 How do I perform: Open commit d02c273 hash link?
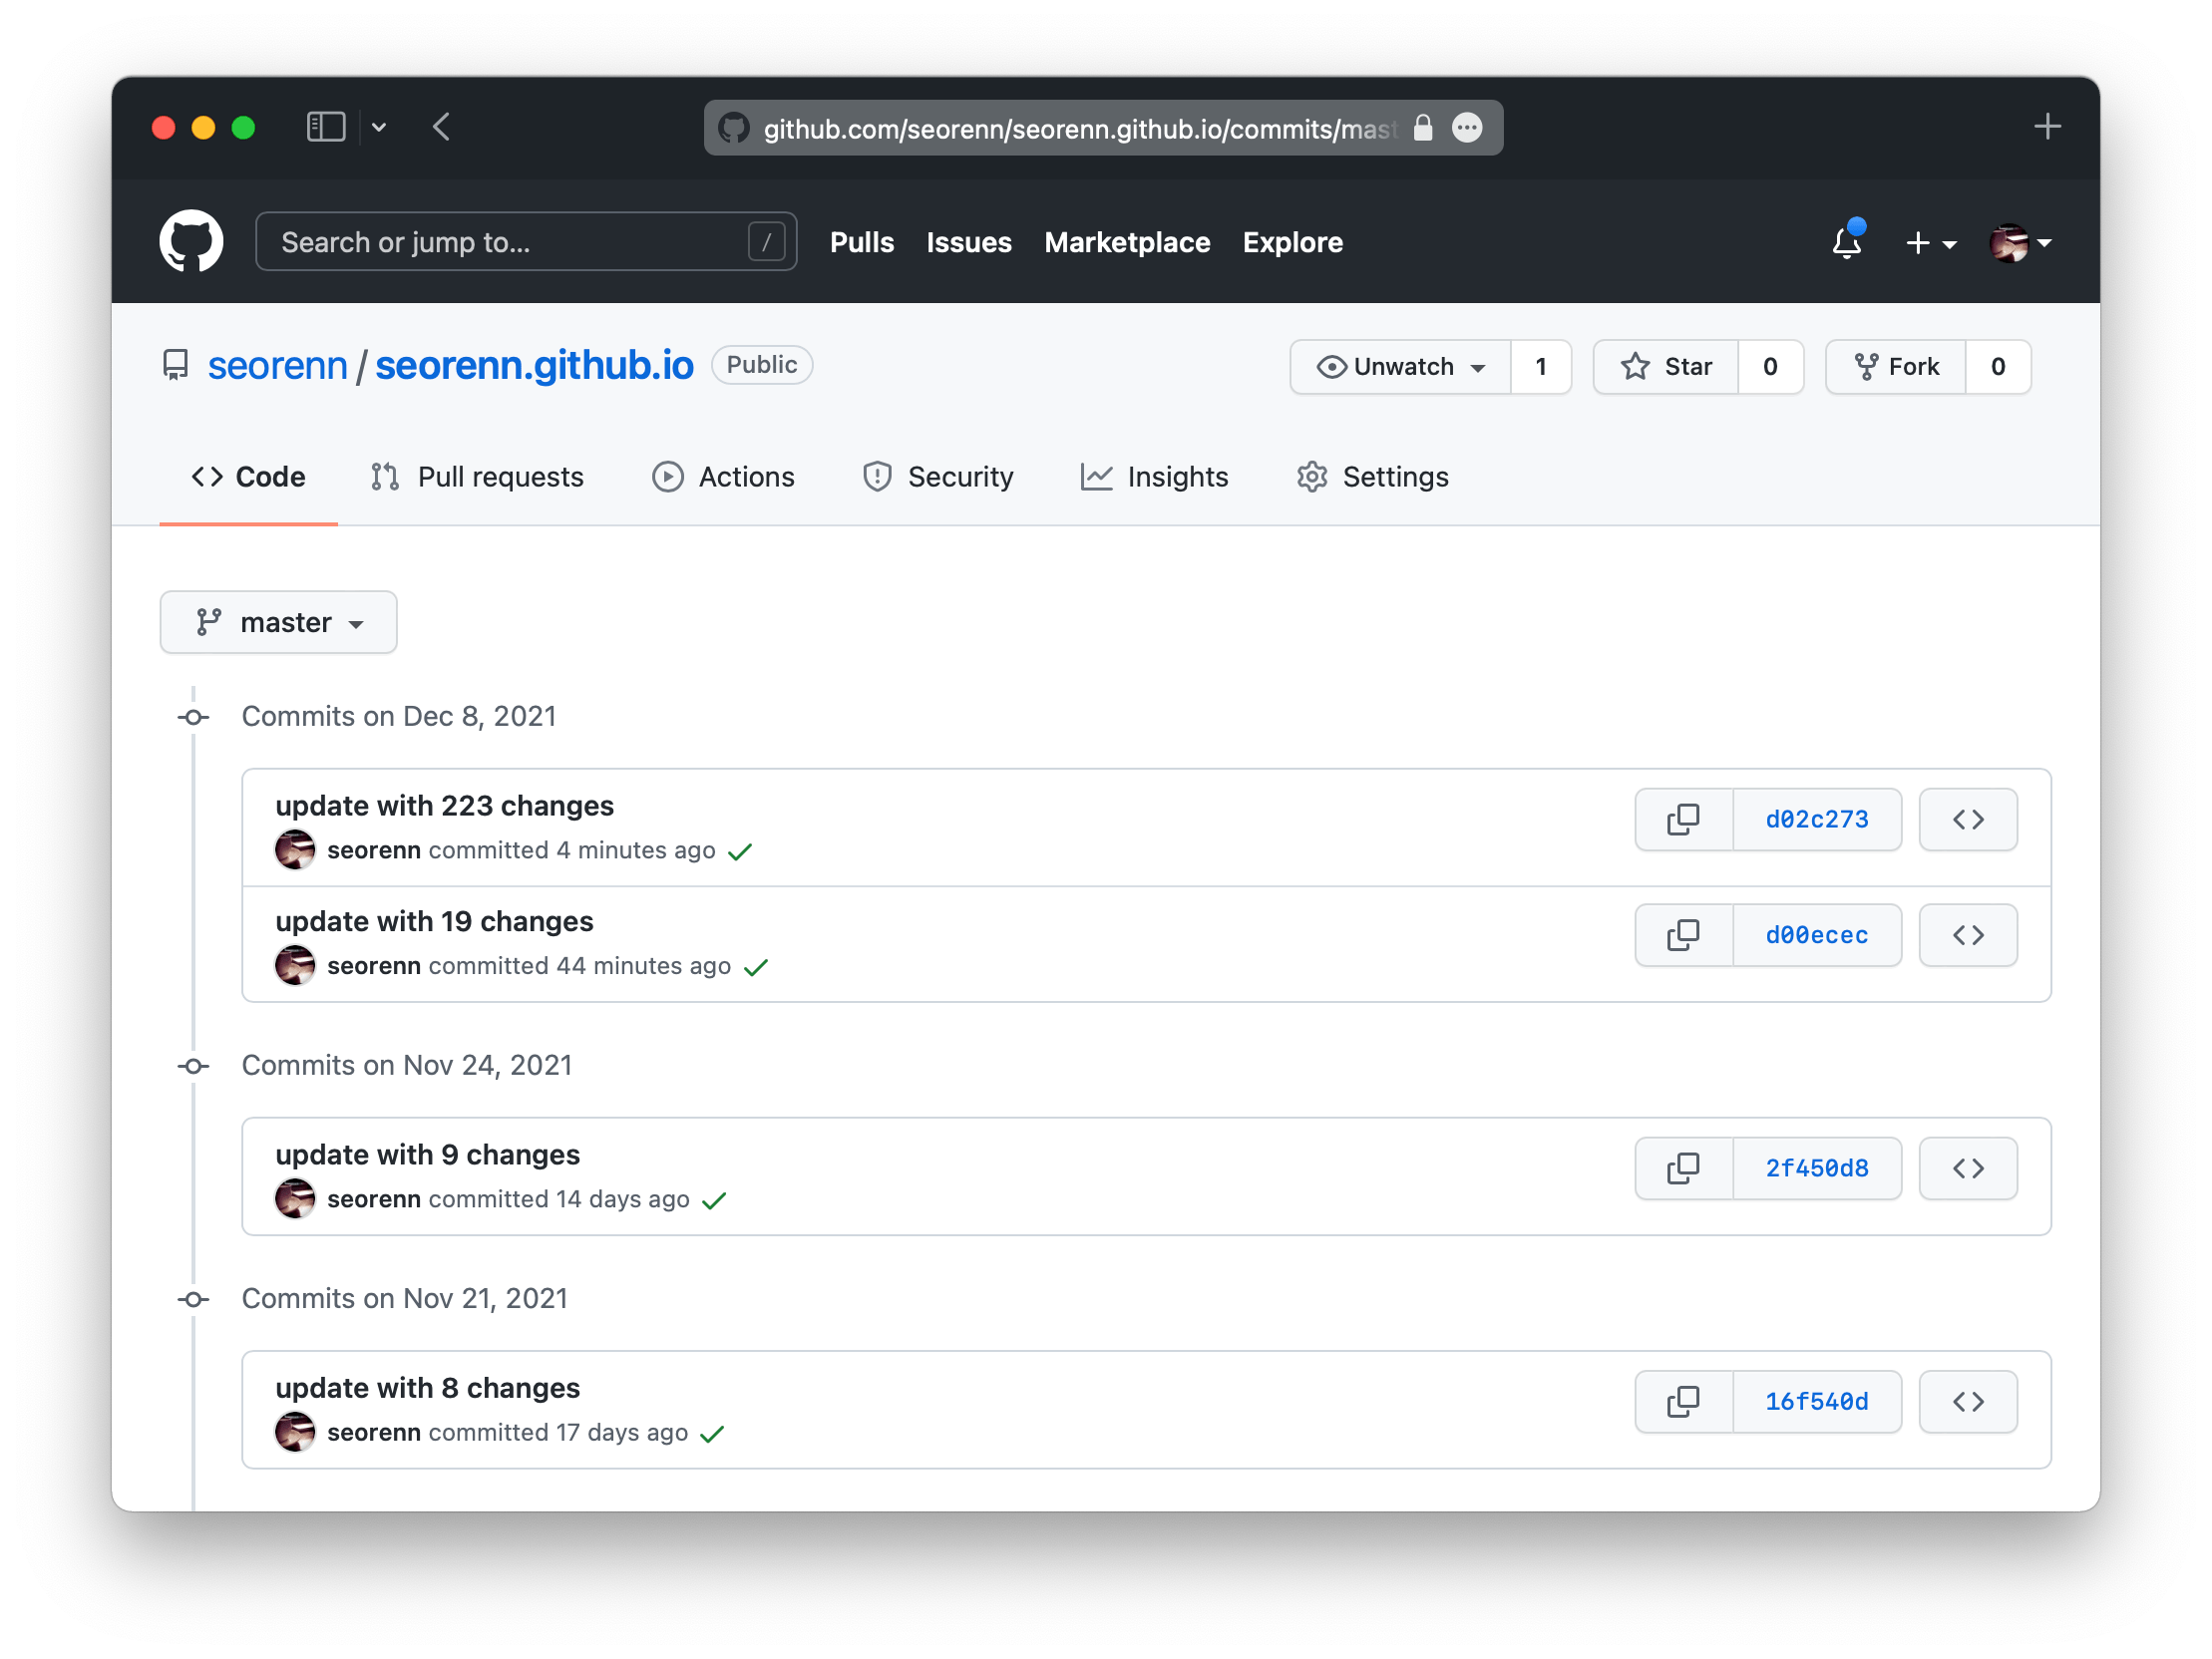[1816, 820]
